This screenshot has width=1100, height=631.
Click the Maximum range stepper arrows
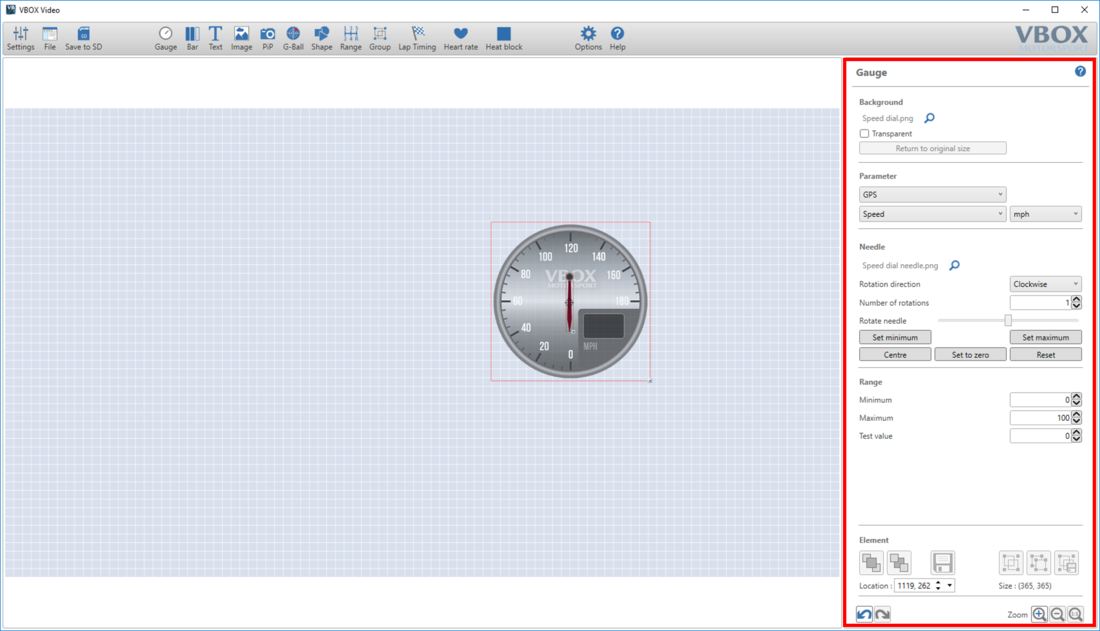click(x=1076, y=418)
